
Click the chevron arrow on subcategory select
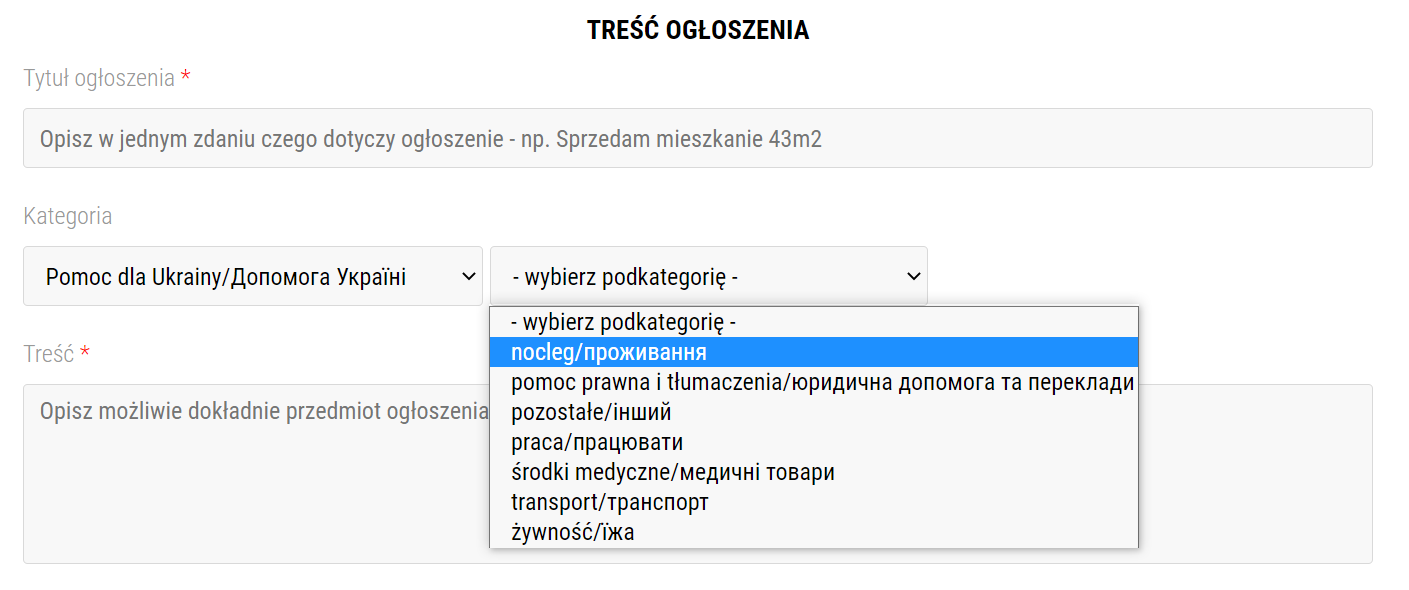[x=913, y=276]
